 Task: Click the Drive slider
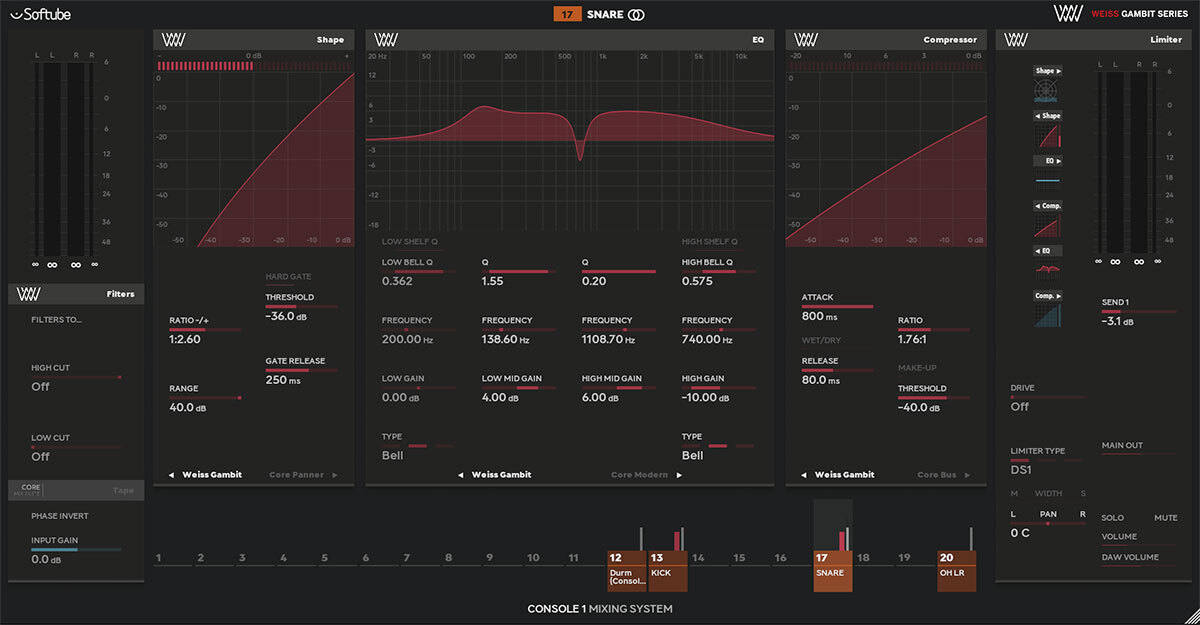click(1048, 397)
